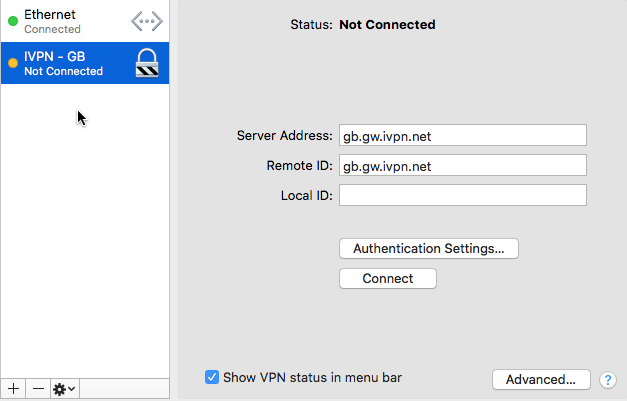Click the empty Local ID field
This screenshot has height=401, width=627.
pyautogui.click(x=463, y=195)
